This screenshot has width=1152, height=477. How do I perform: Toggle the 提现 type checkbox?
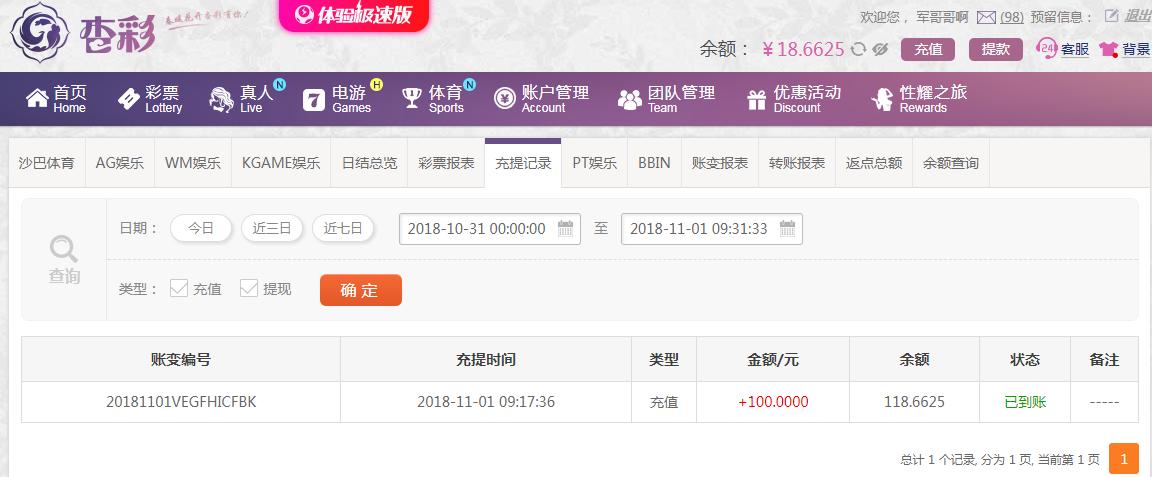click(249, 288)
